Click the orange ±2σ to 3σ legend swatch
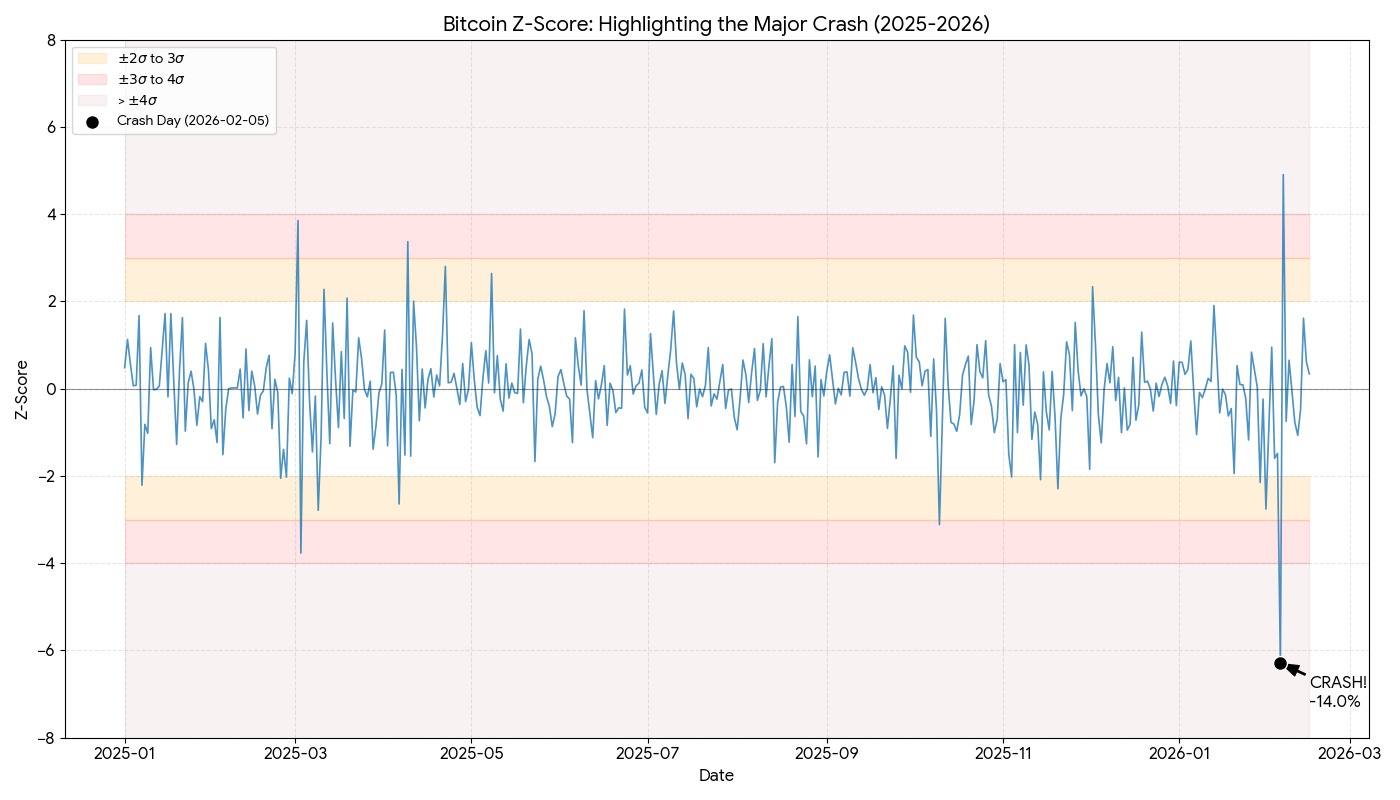This screenshot has height=800, width=1400. (92, 59)
